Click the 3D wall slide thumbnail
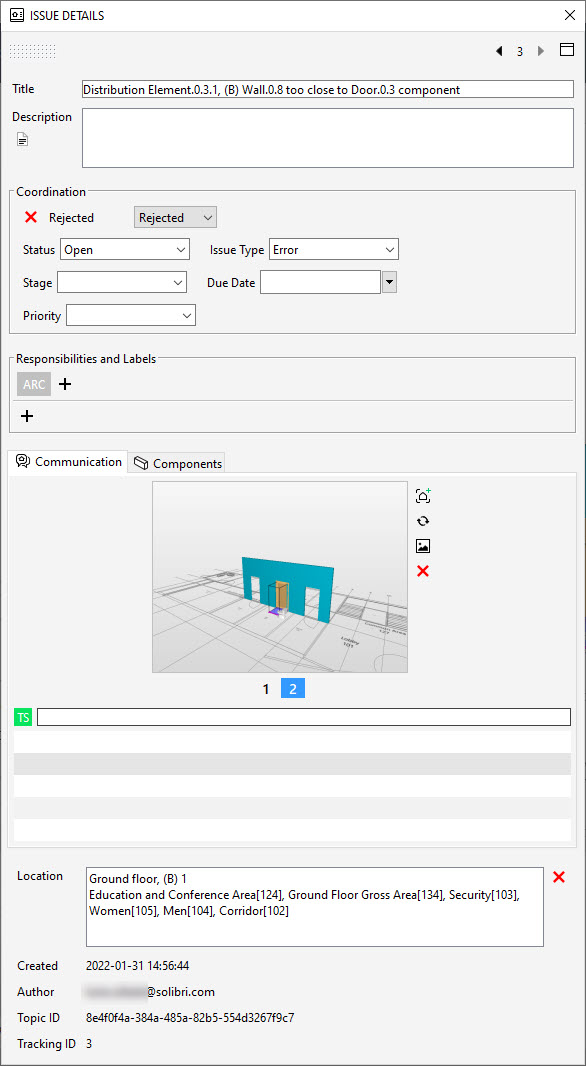Screen dimensions: 586x1066 280,577
